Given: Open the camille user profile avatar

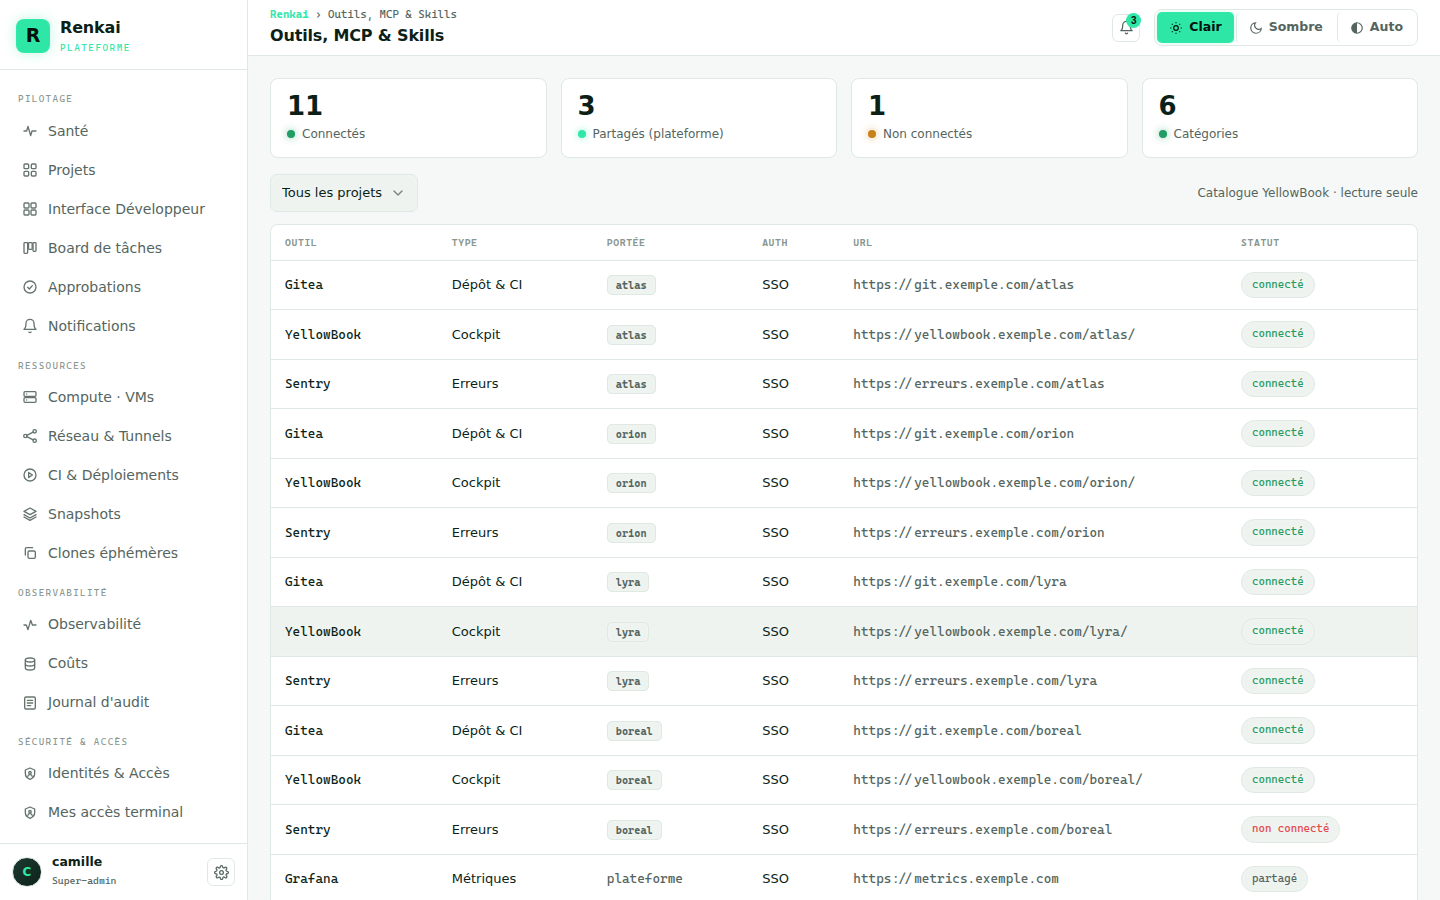Looking at the screenshot, I should pyautogui.click(x=27, y=872).
